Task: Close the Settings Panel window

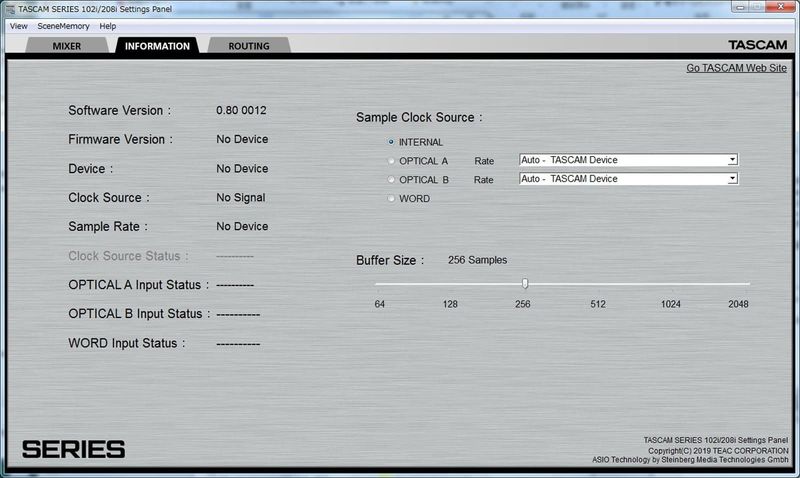Action: point(780,7)
